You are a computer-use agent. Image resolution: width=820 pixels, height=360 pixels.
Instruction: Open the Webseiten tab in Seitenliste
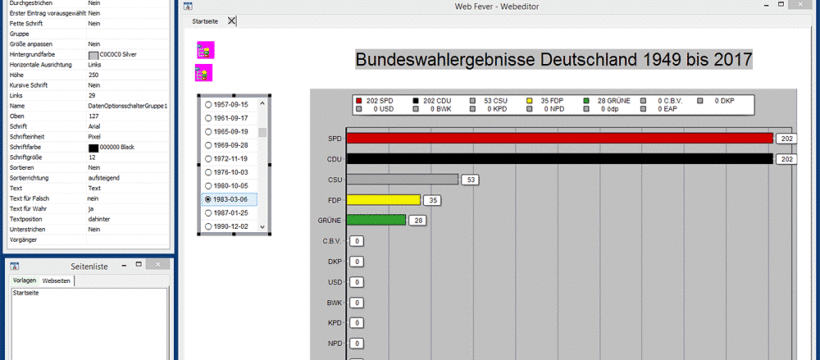point(56,281)
